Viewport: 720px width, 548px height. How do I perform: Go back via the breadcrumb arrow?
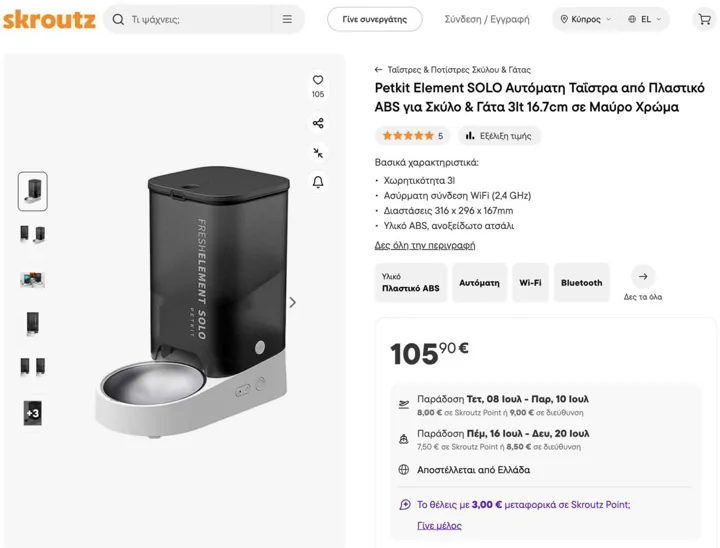tap(378, 70)
